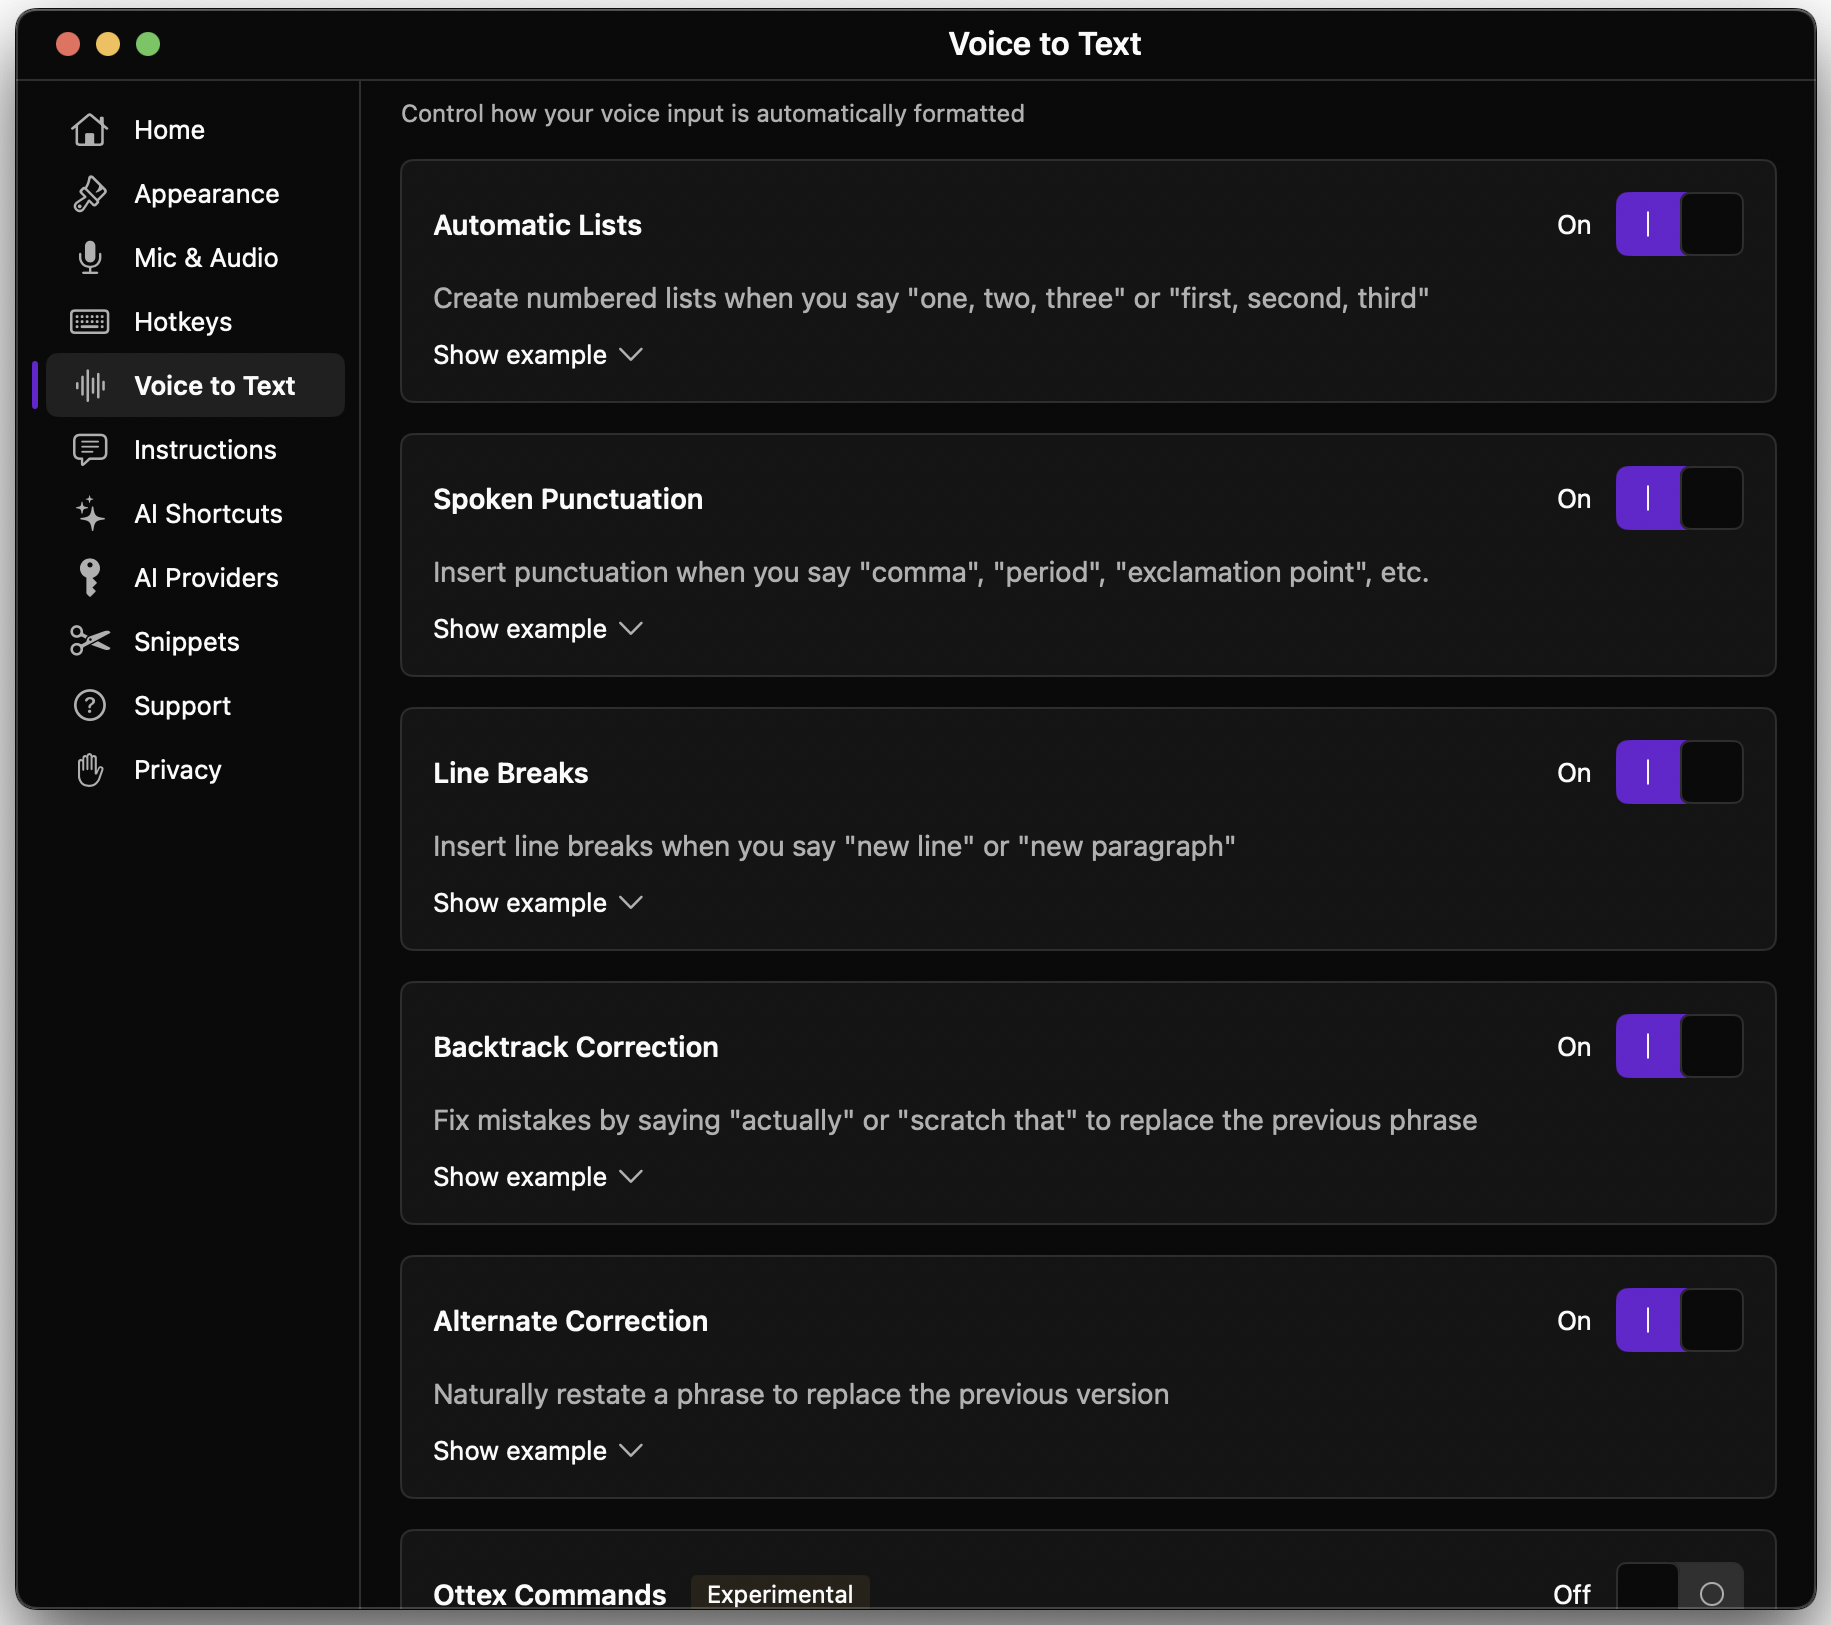
Task: Enable the Ottex Commands toggle
Action: pyautogui.click(x=1678, y=1592)
